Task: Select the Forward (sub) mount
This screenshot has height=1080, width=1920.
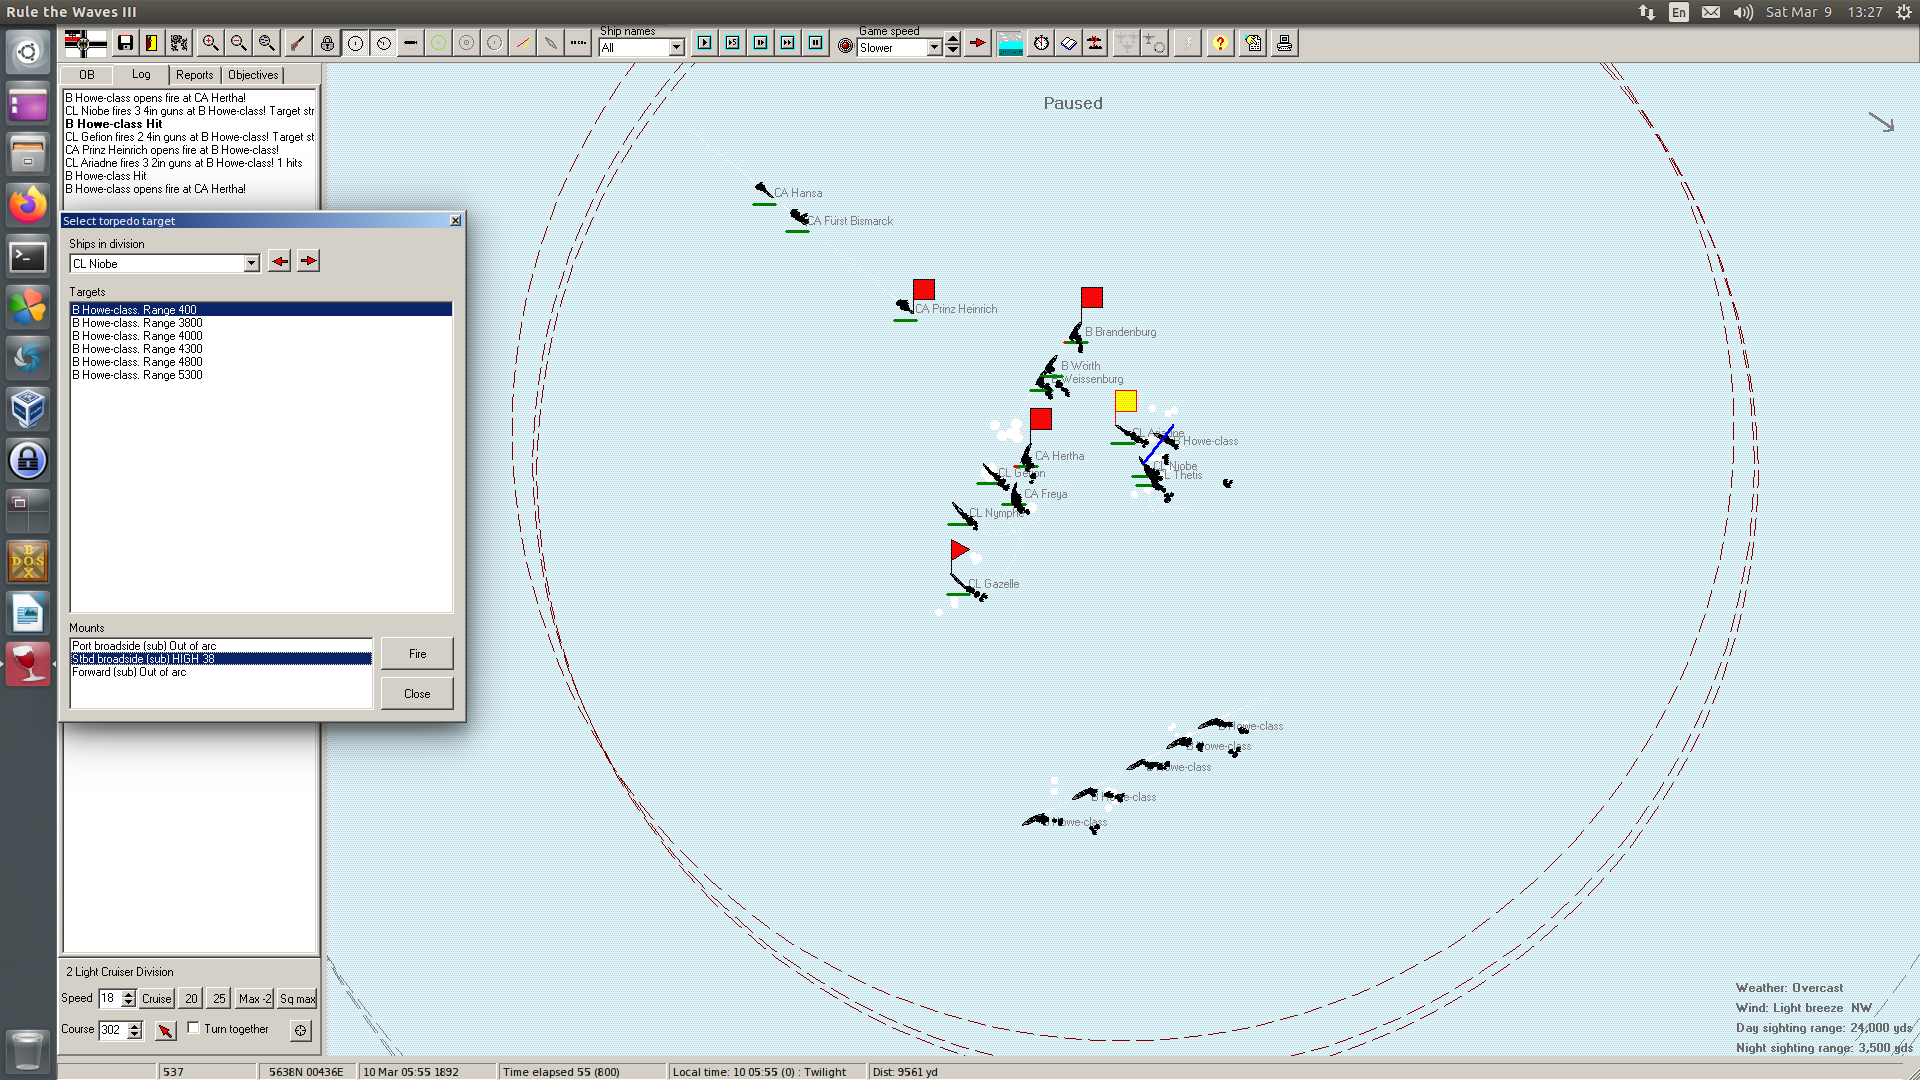Action: [221, 672]
